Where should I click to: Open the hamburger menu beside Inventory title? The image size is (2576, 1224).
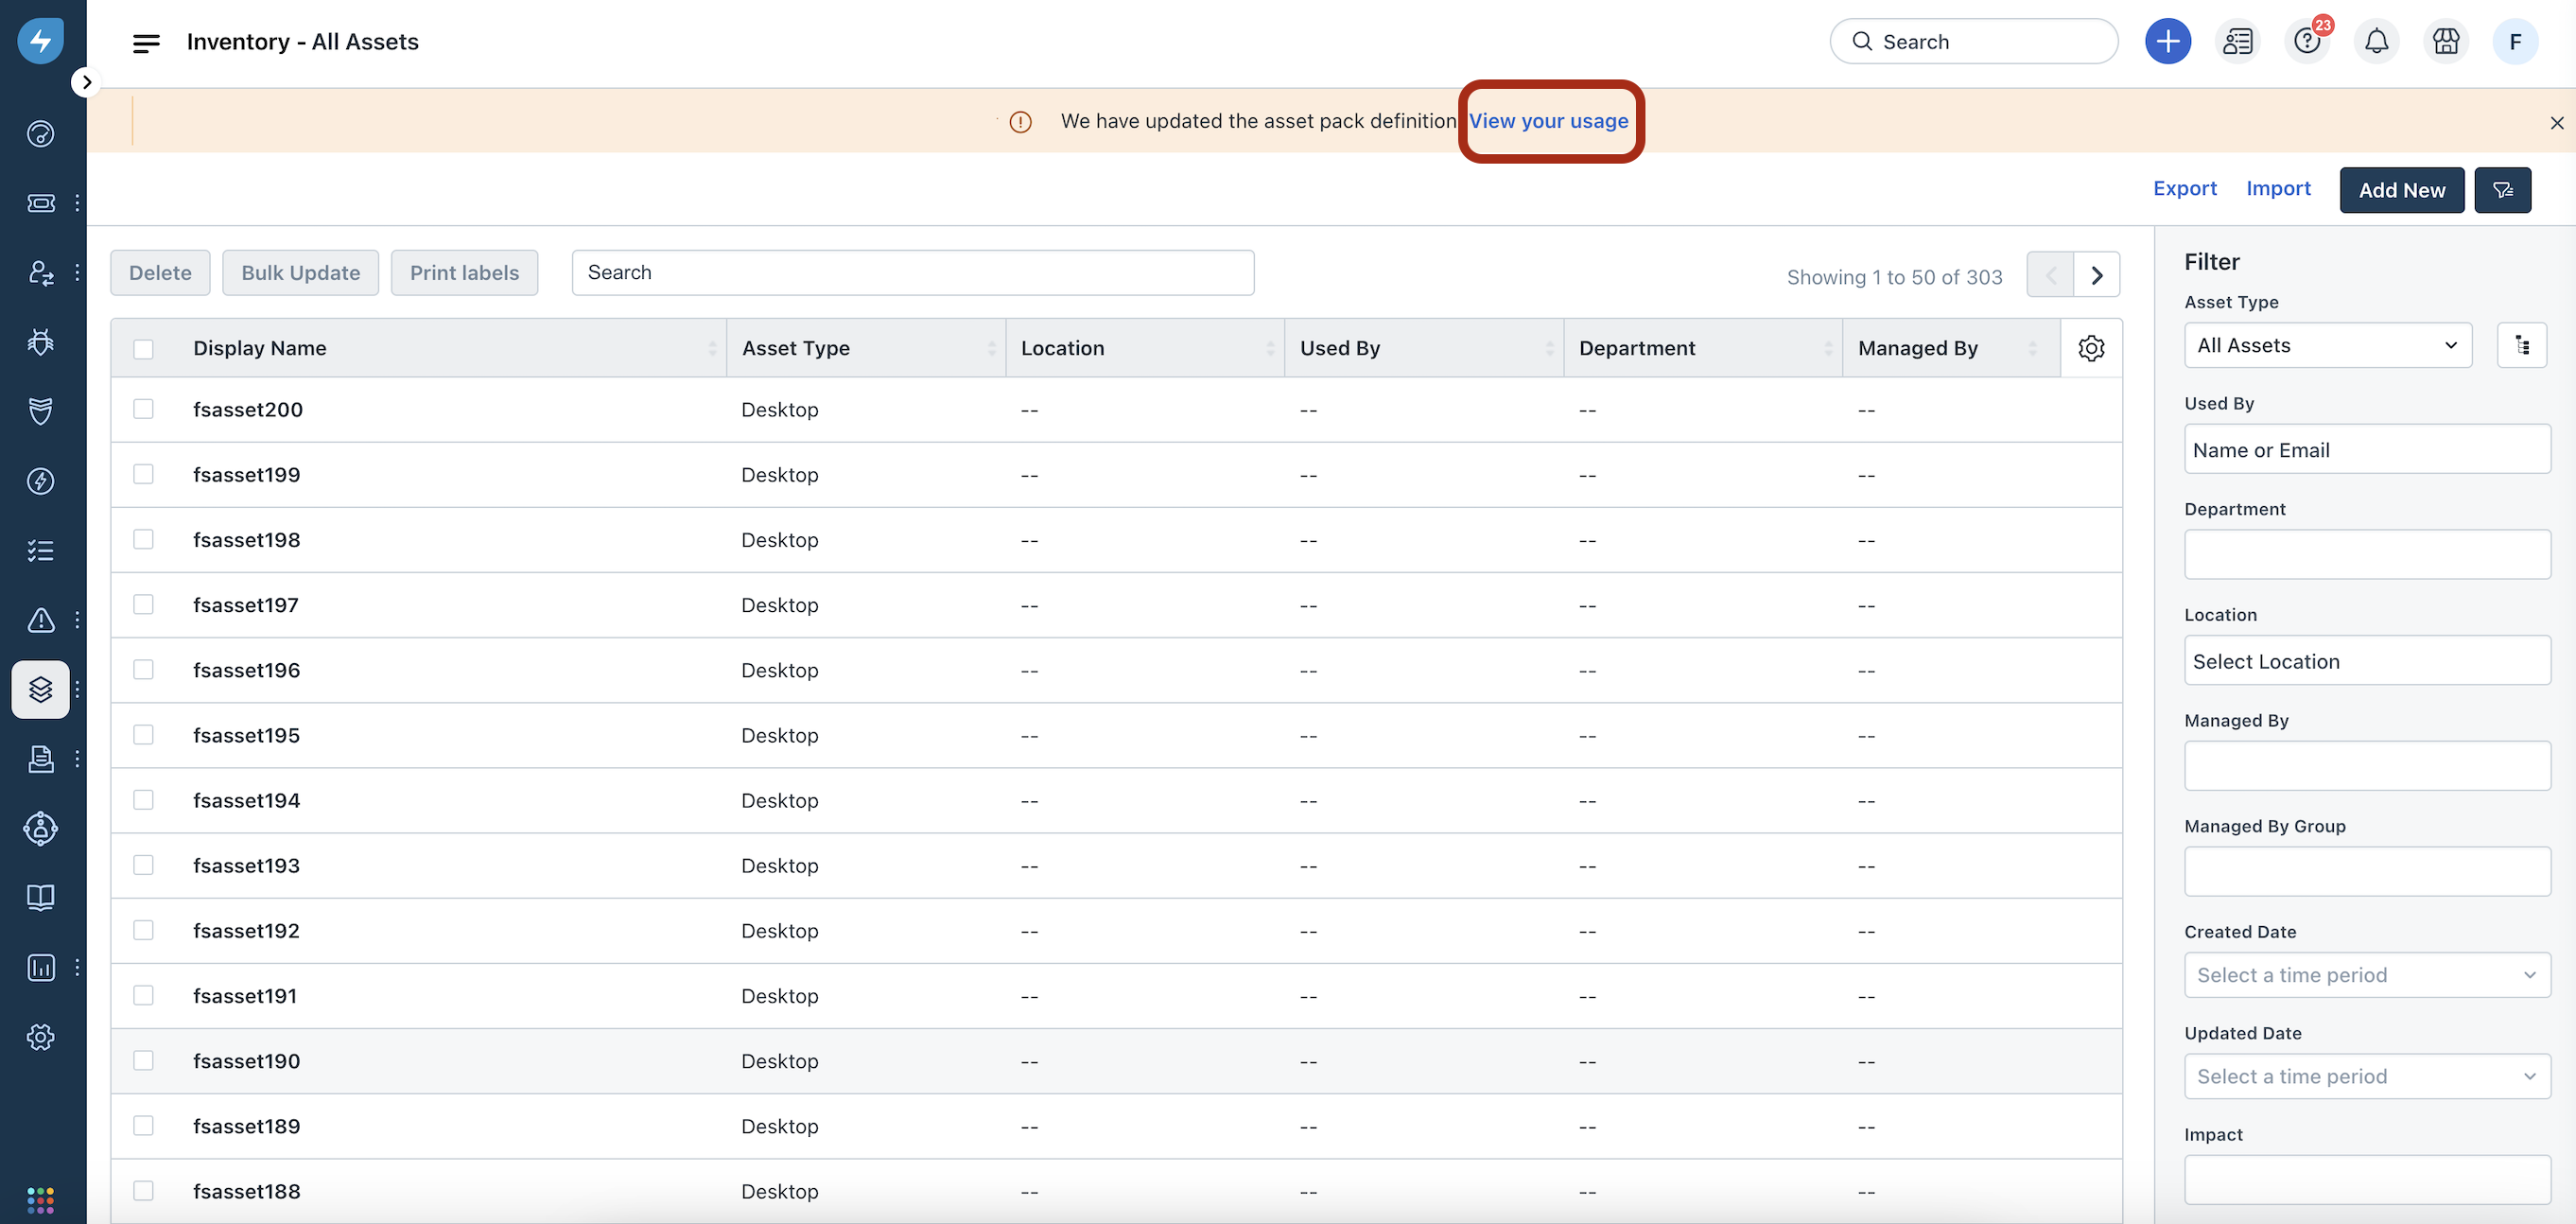click(x=146, y=42)
